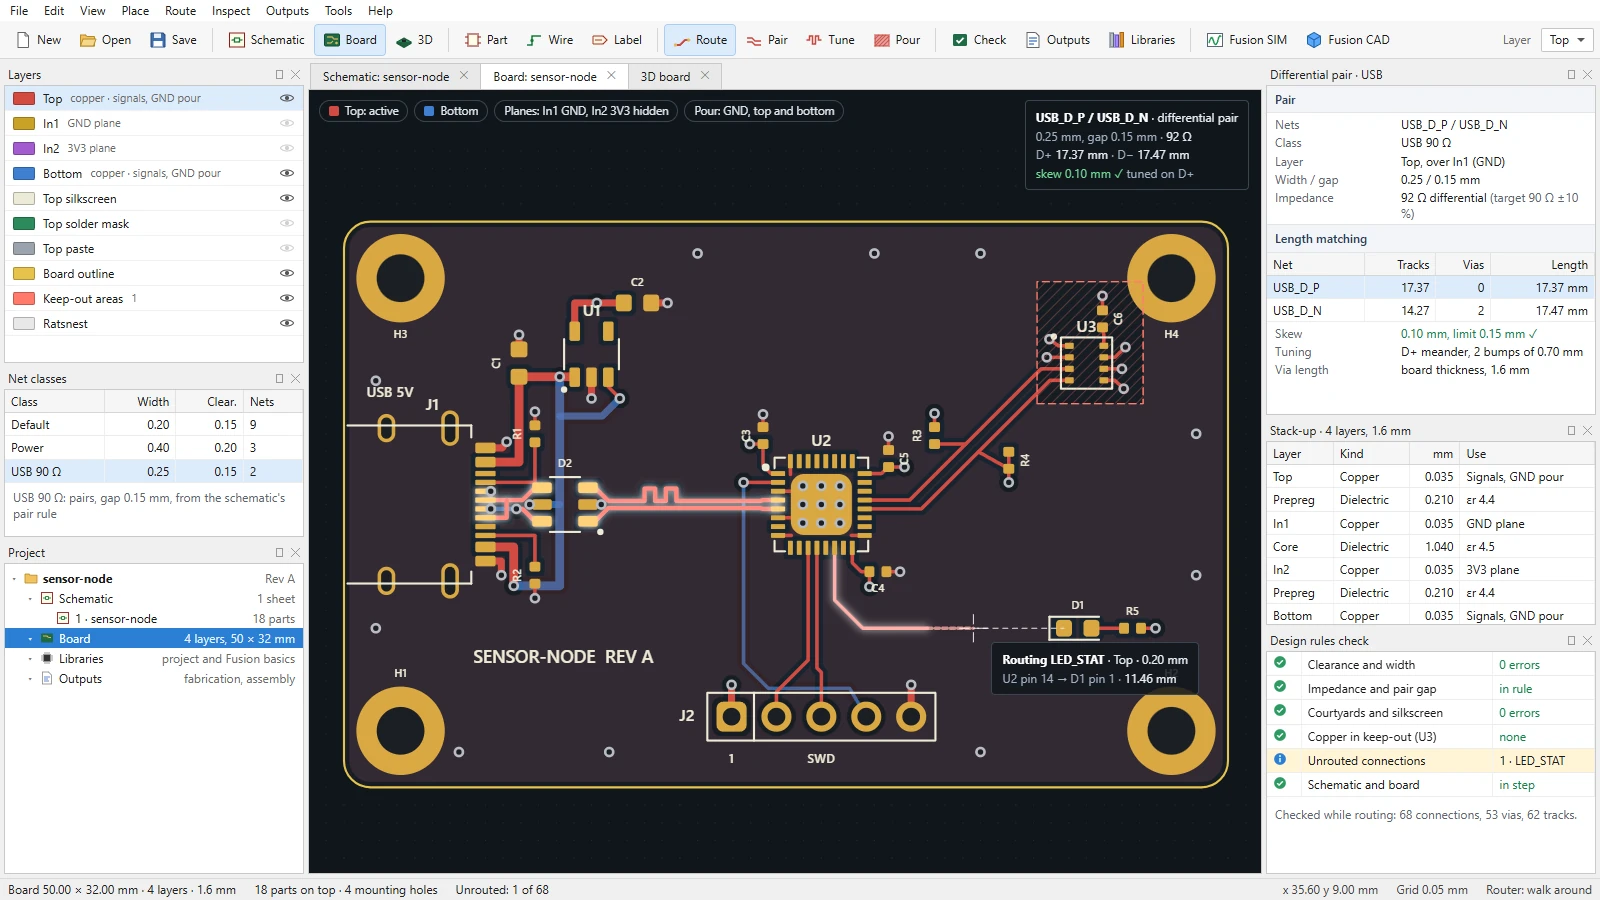Launch Fusion SIM
Screen dimensions: 1600x900
point(1246,40)
